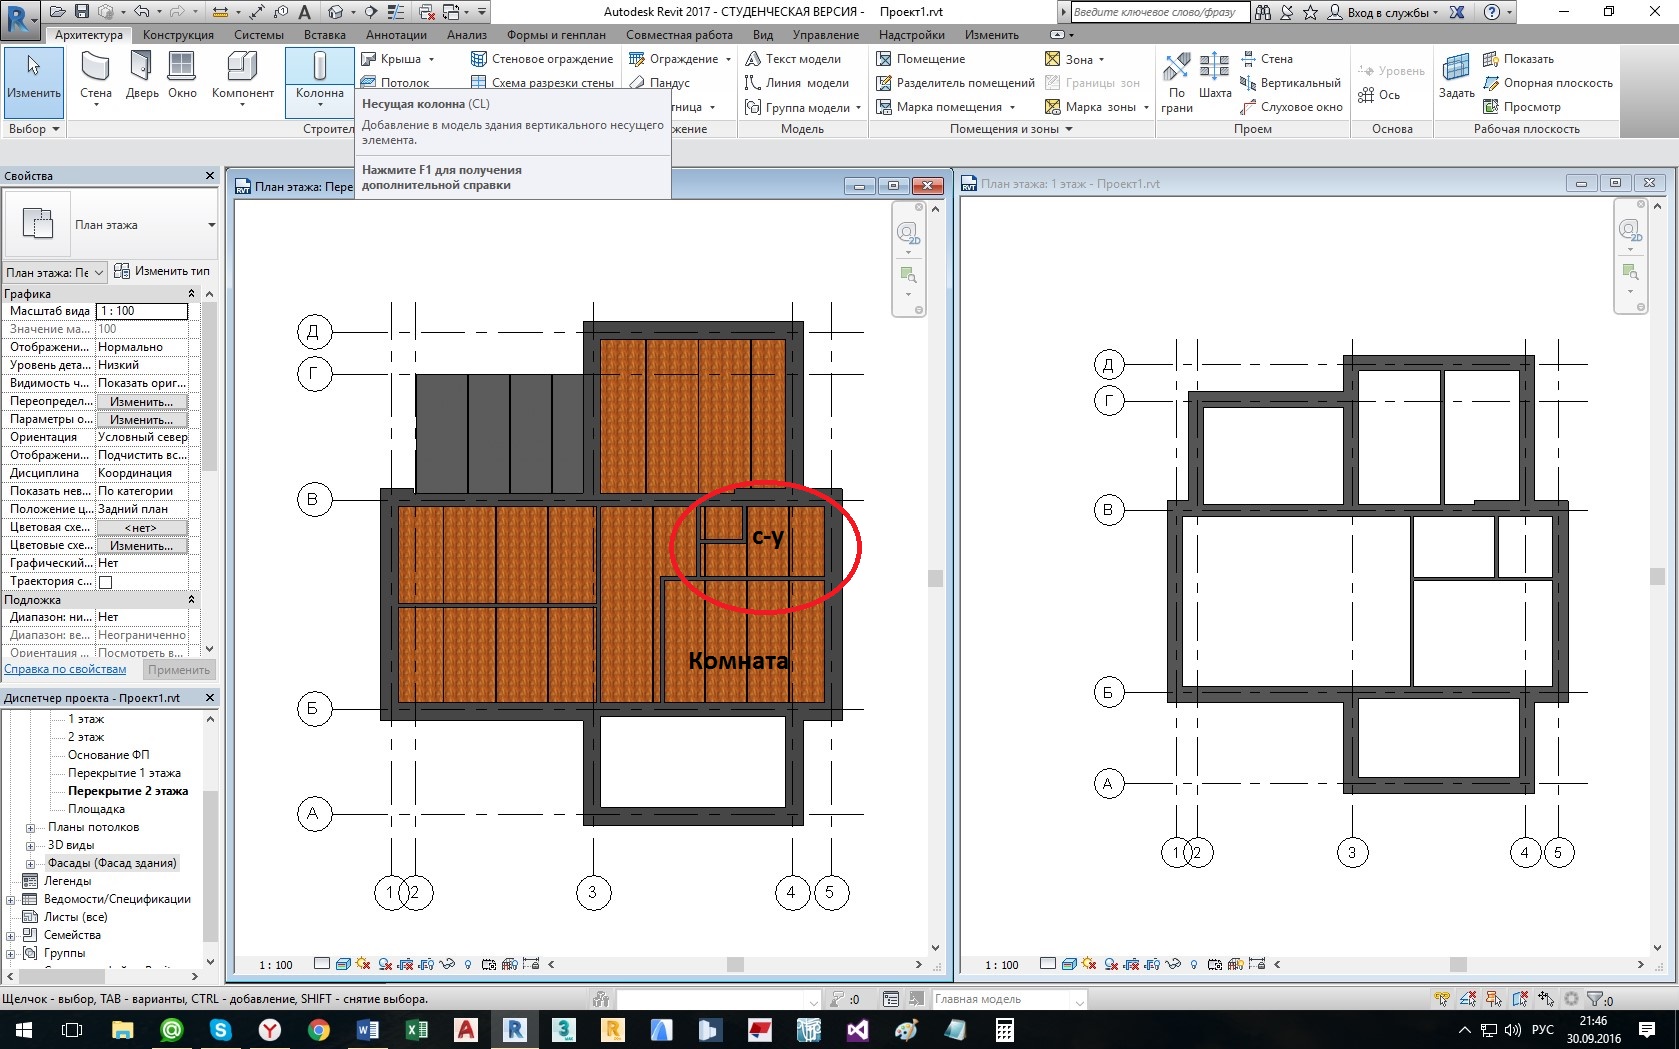Viewport: 1679px width, 1049px height.
Task: Open the План этажа type selector dropdown
Action: point(211,225)
